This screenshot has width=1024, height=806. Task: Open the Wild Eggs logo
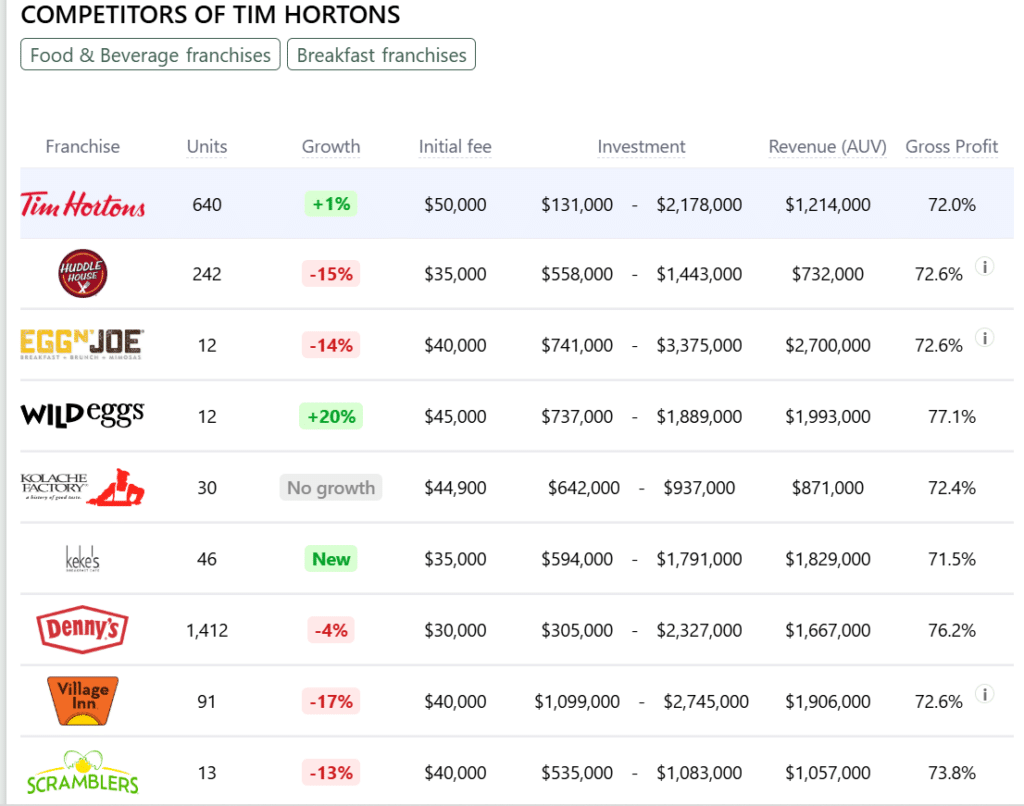[x=82, y=415]
